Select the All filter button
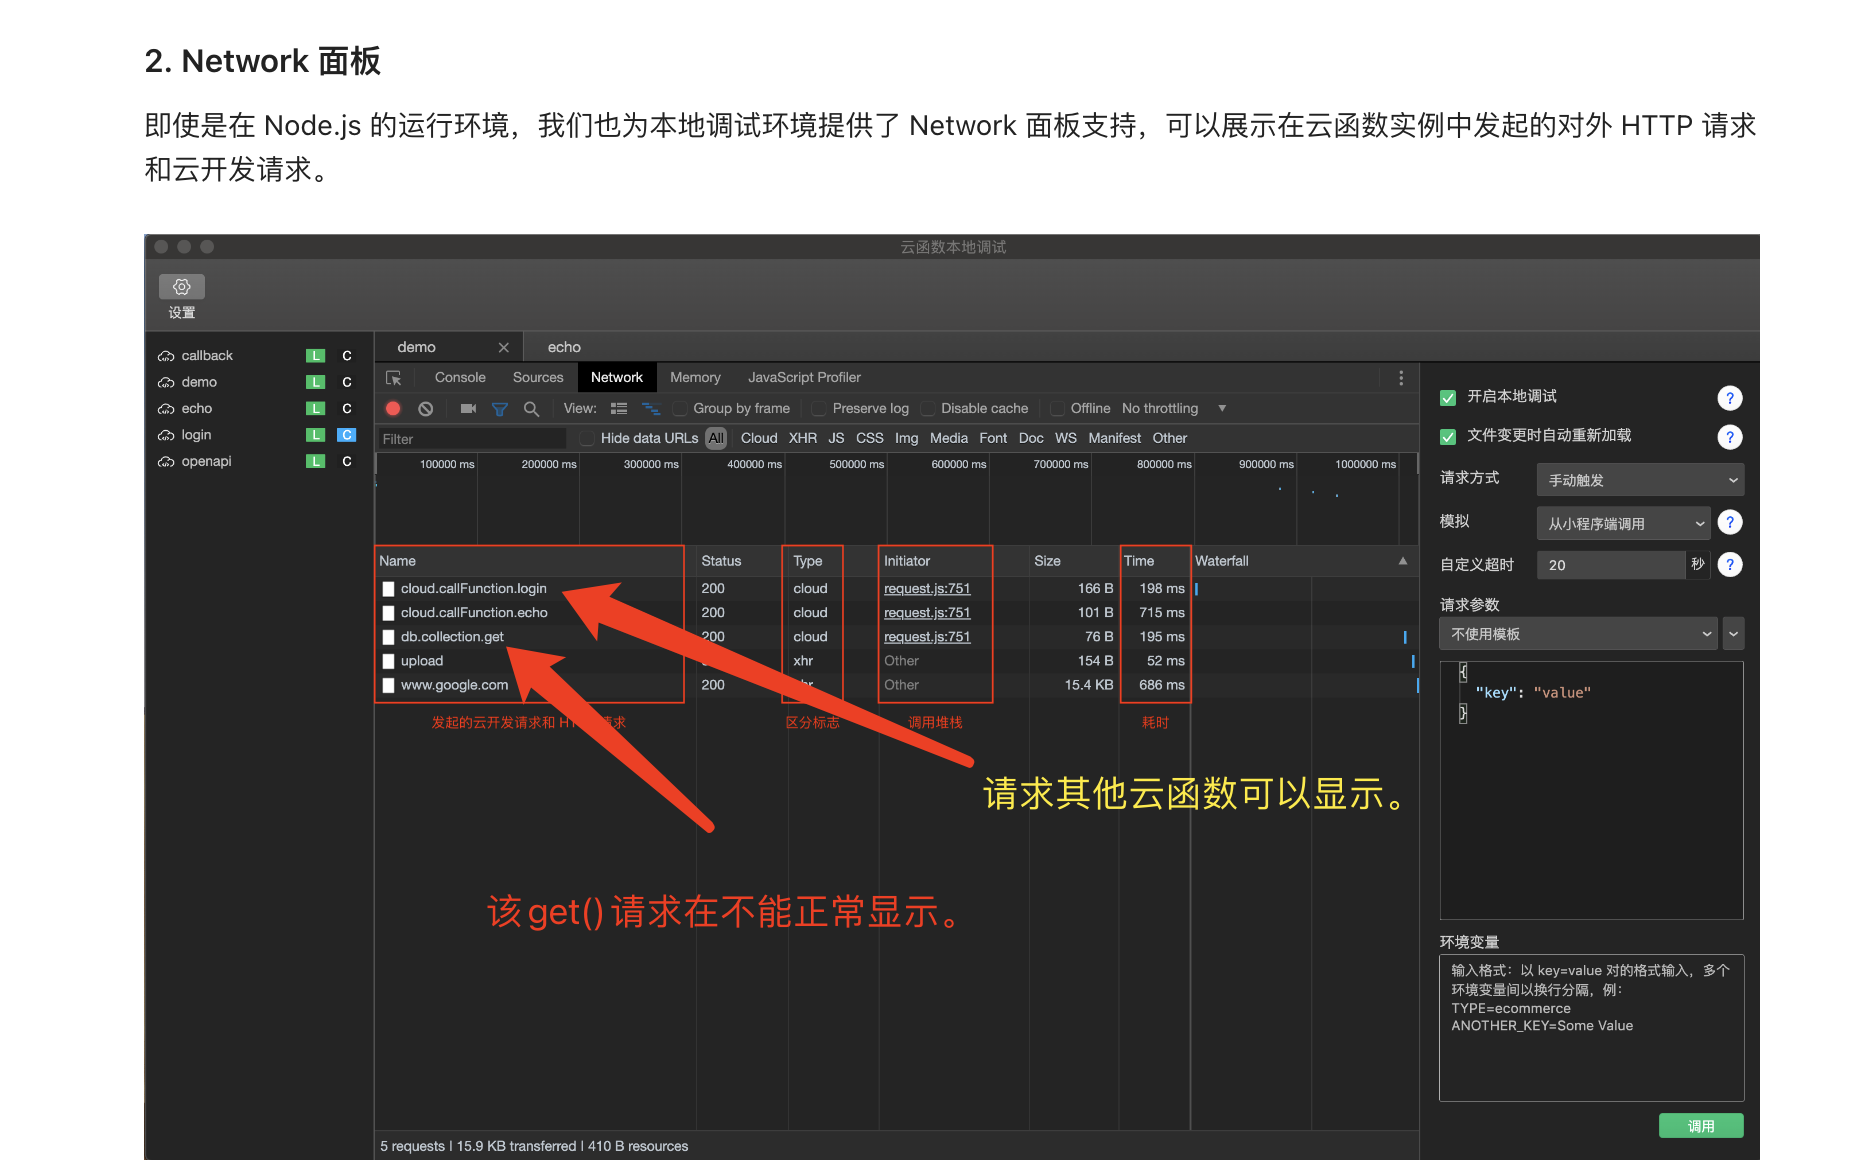Image resolution: width=1864 pixels, height=1176 pixels. (x=716, y=438)
